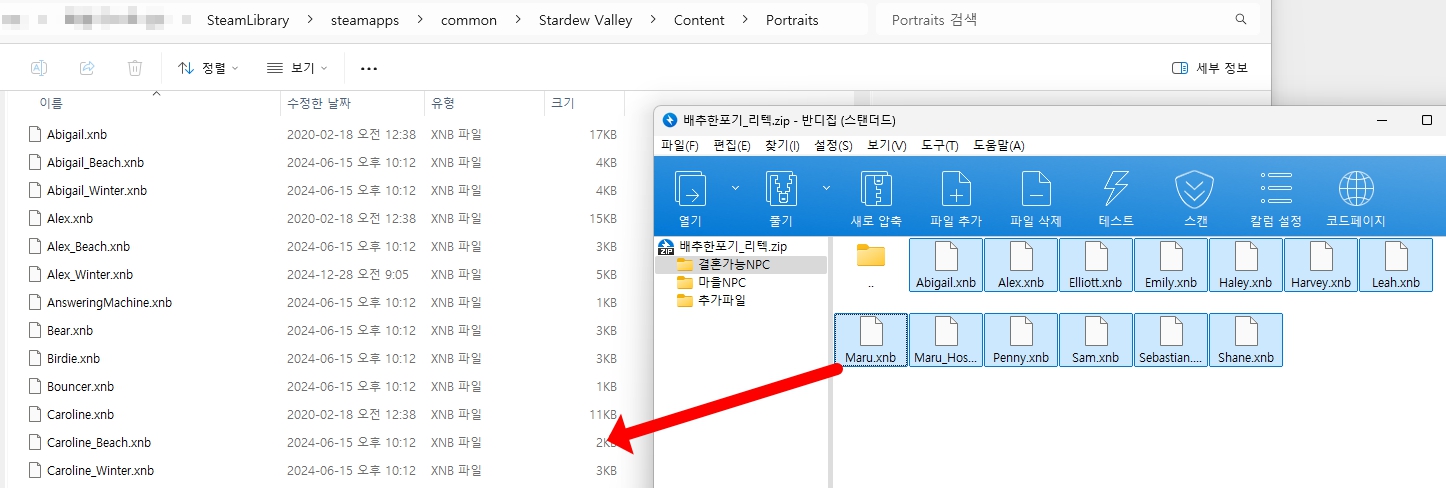Click the 풀기 (Extract) icon
The width and height of the screenshot is (1446, 488).
pyautogui.click(x=779, y=189)
